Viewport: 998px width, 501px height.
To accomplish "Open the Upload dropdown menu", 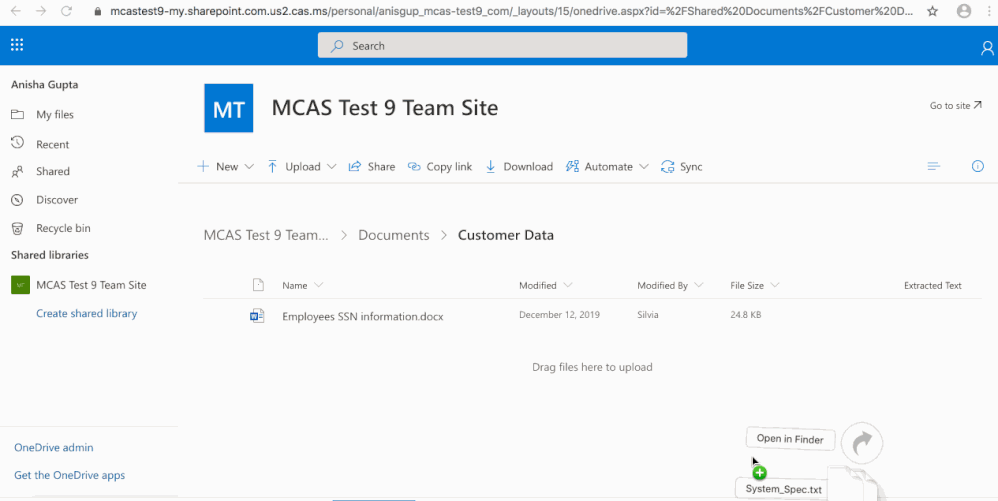I will pos(301,167).
